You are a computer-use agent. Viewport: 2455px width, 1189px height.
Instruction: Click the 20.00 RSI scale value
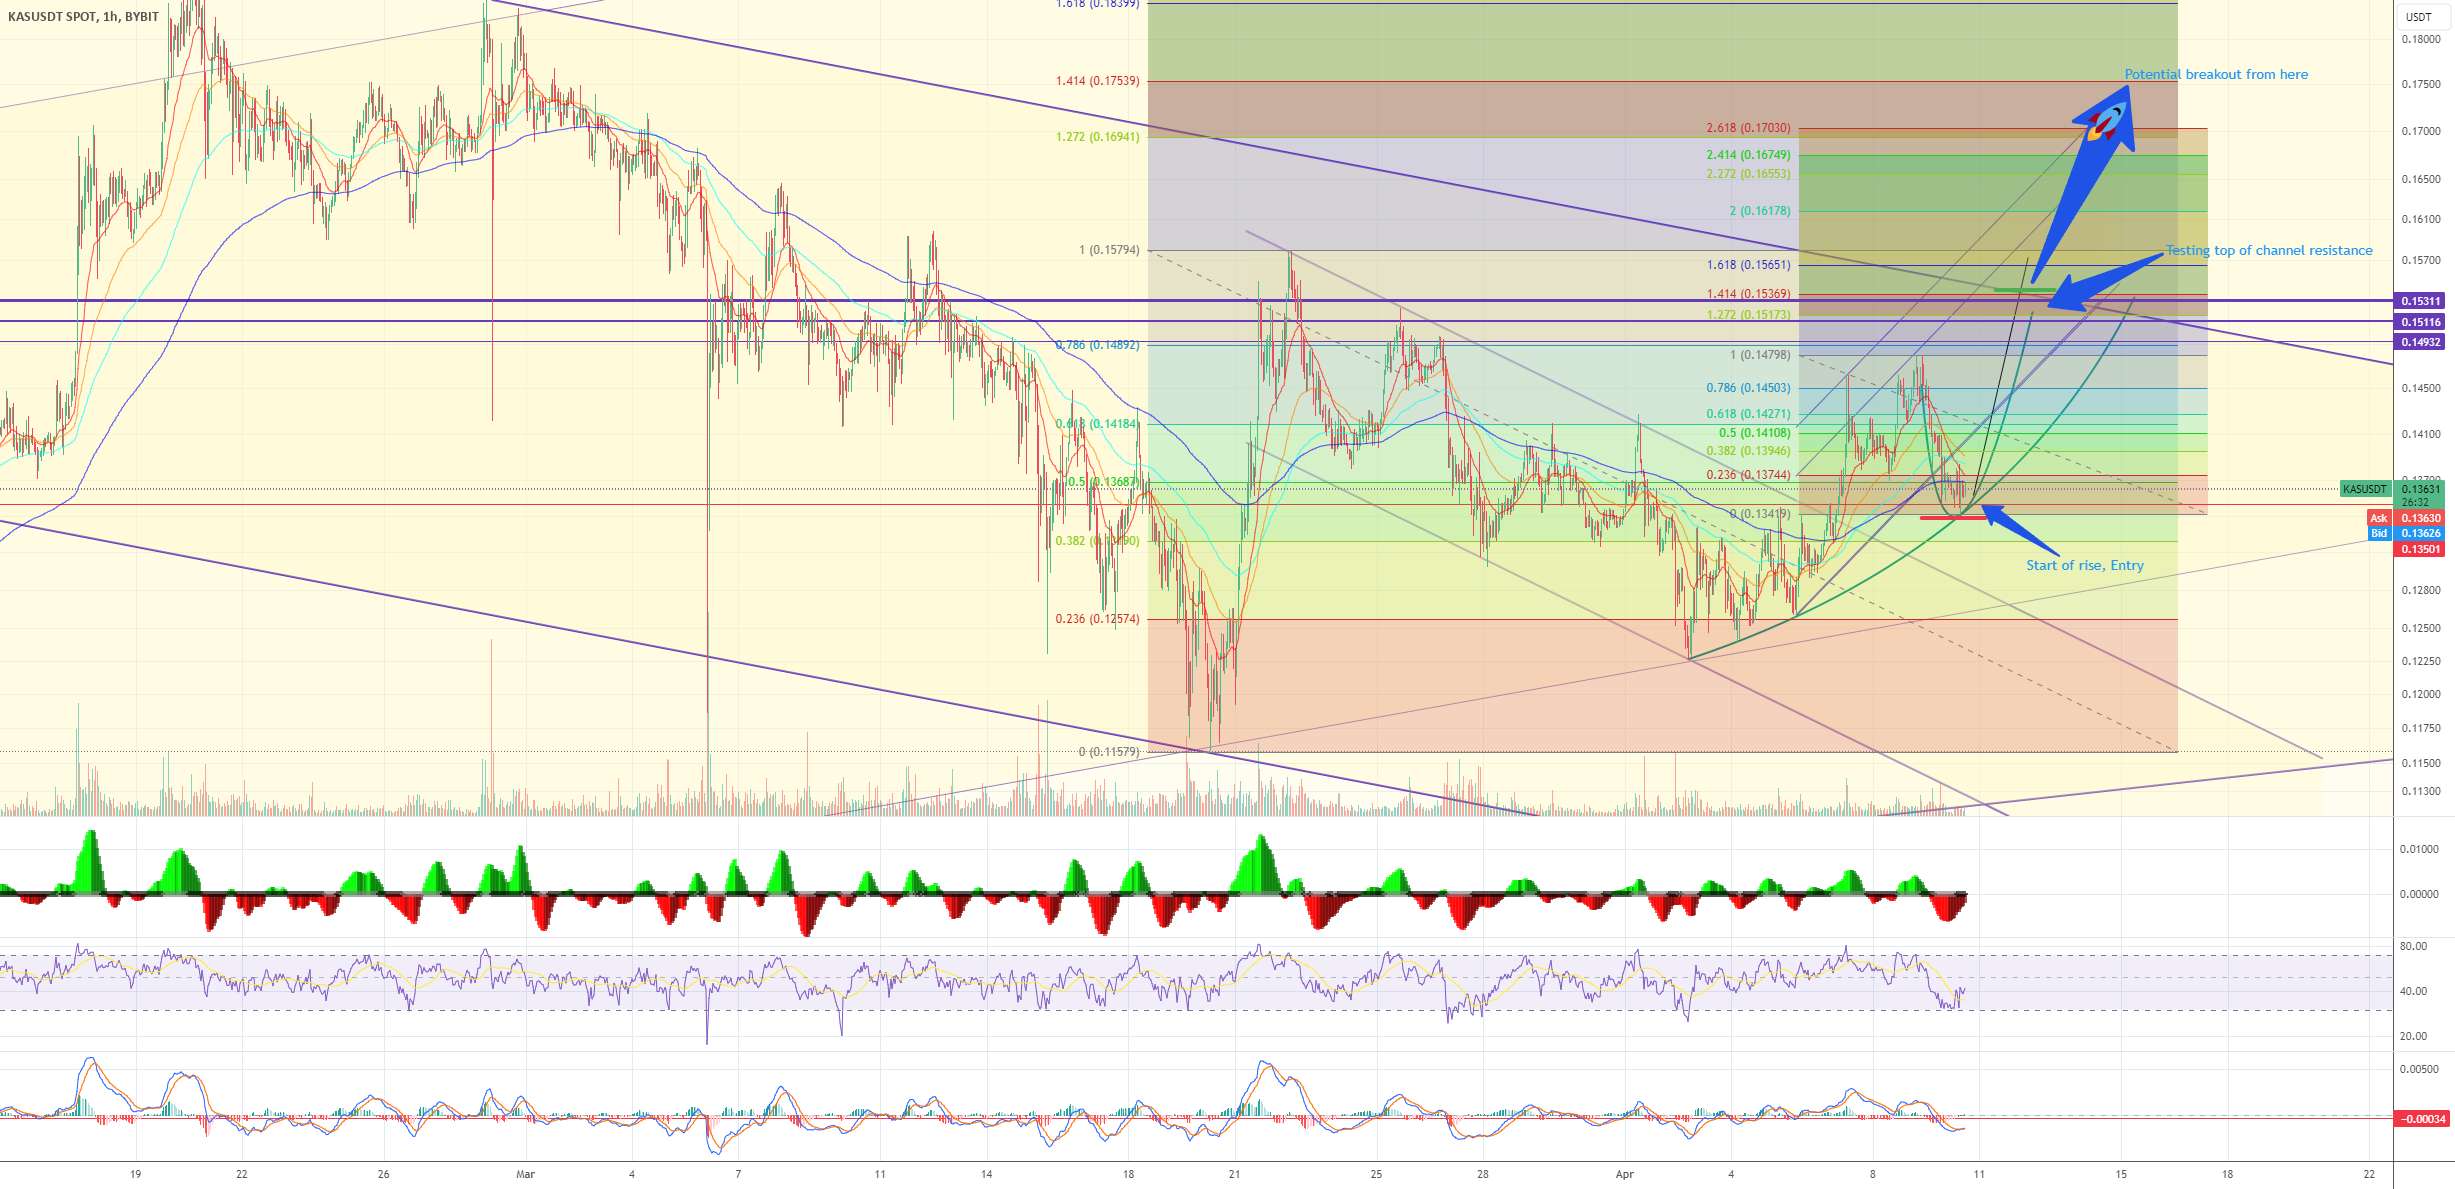(2414, 1036)
